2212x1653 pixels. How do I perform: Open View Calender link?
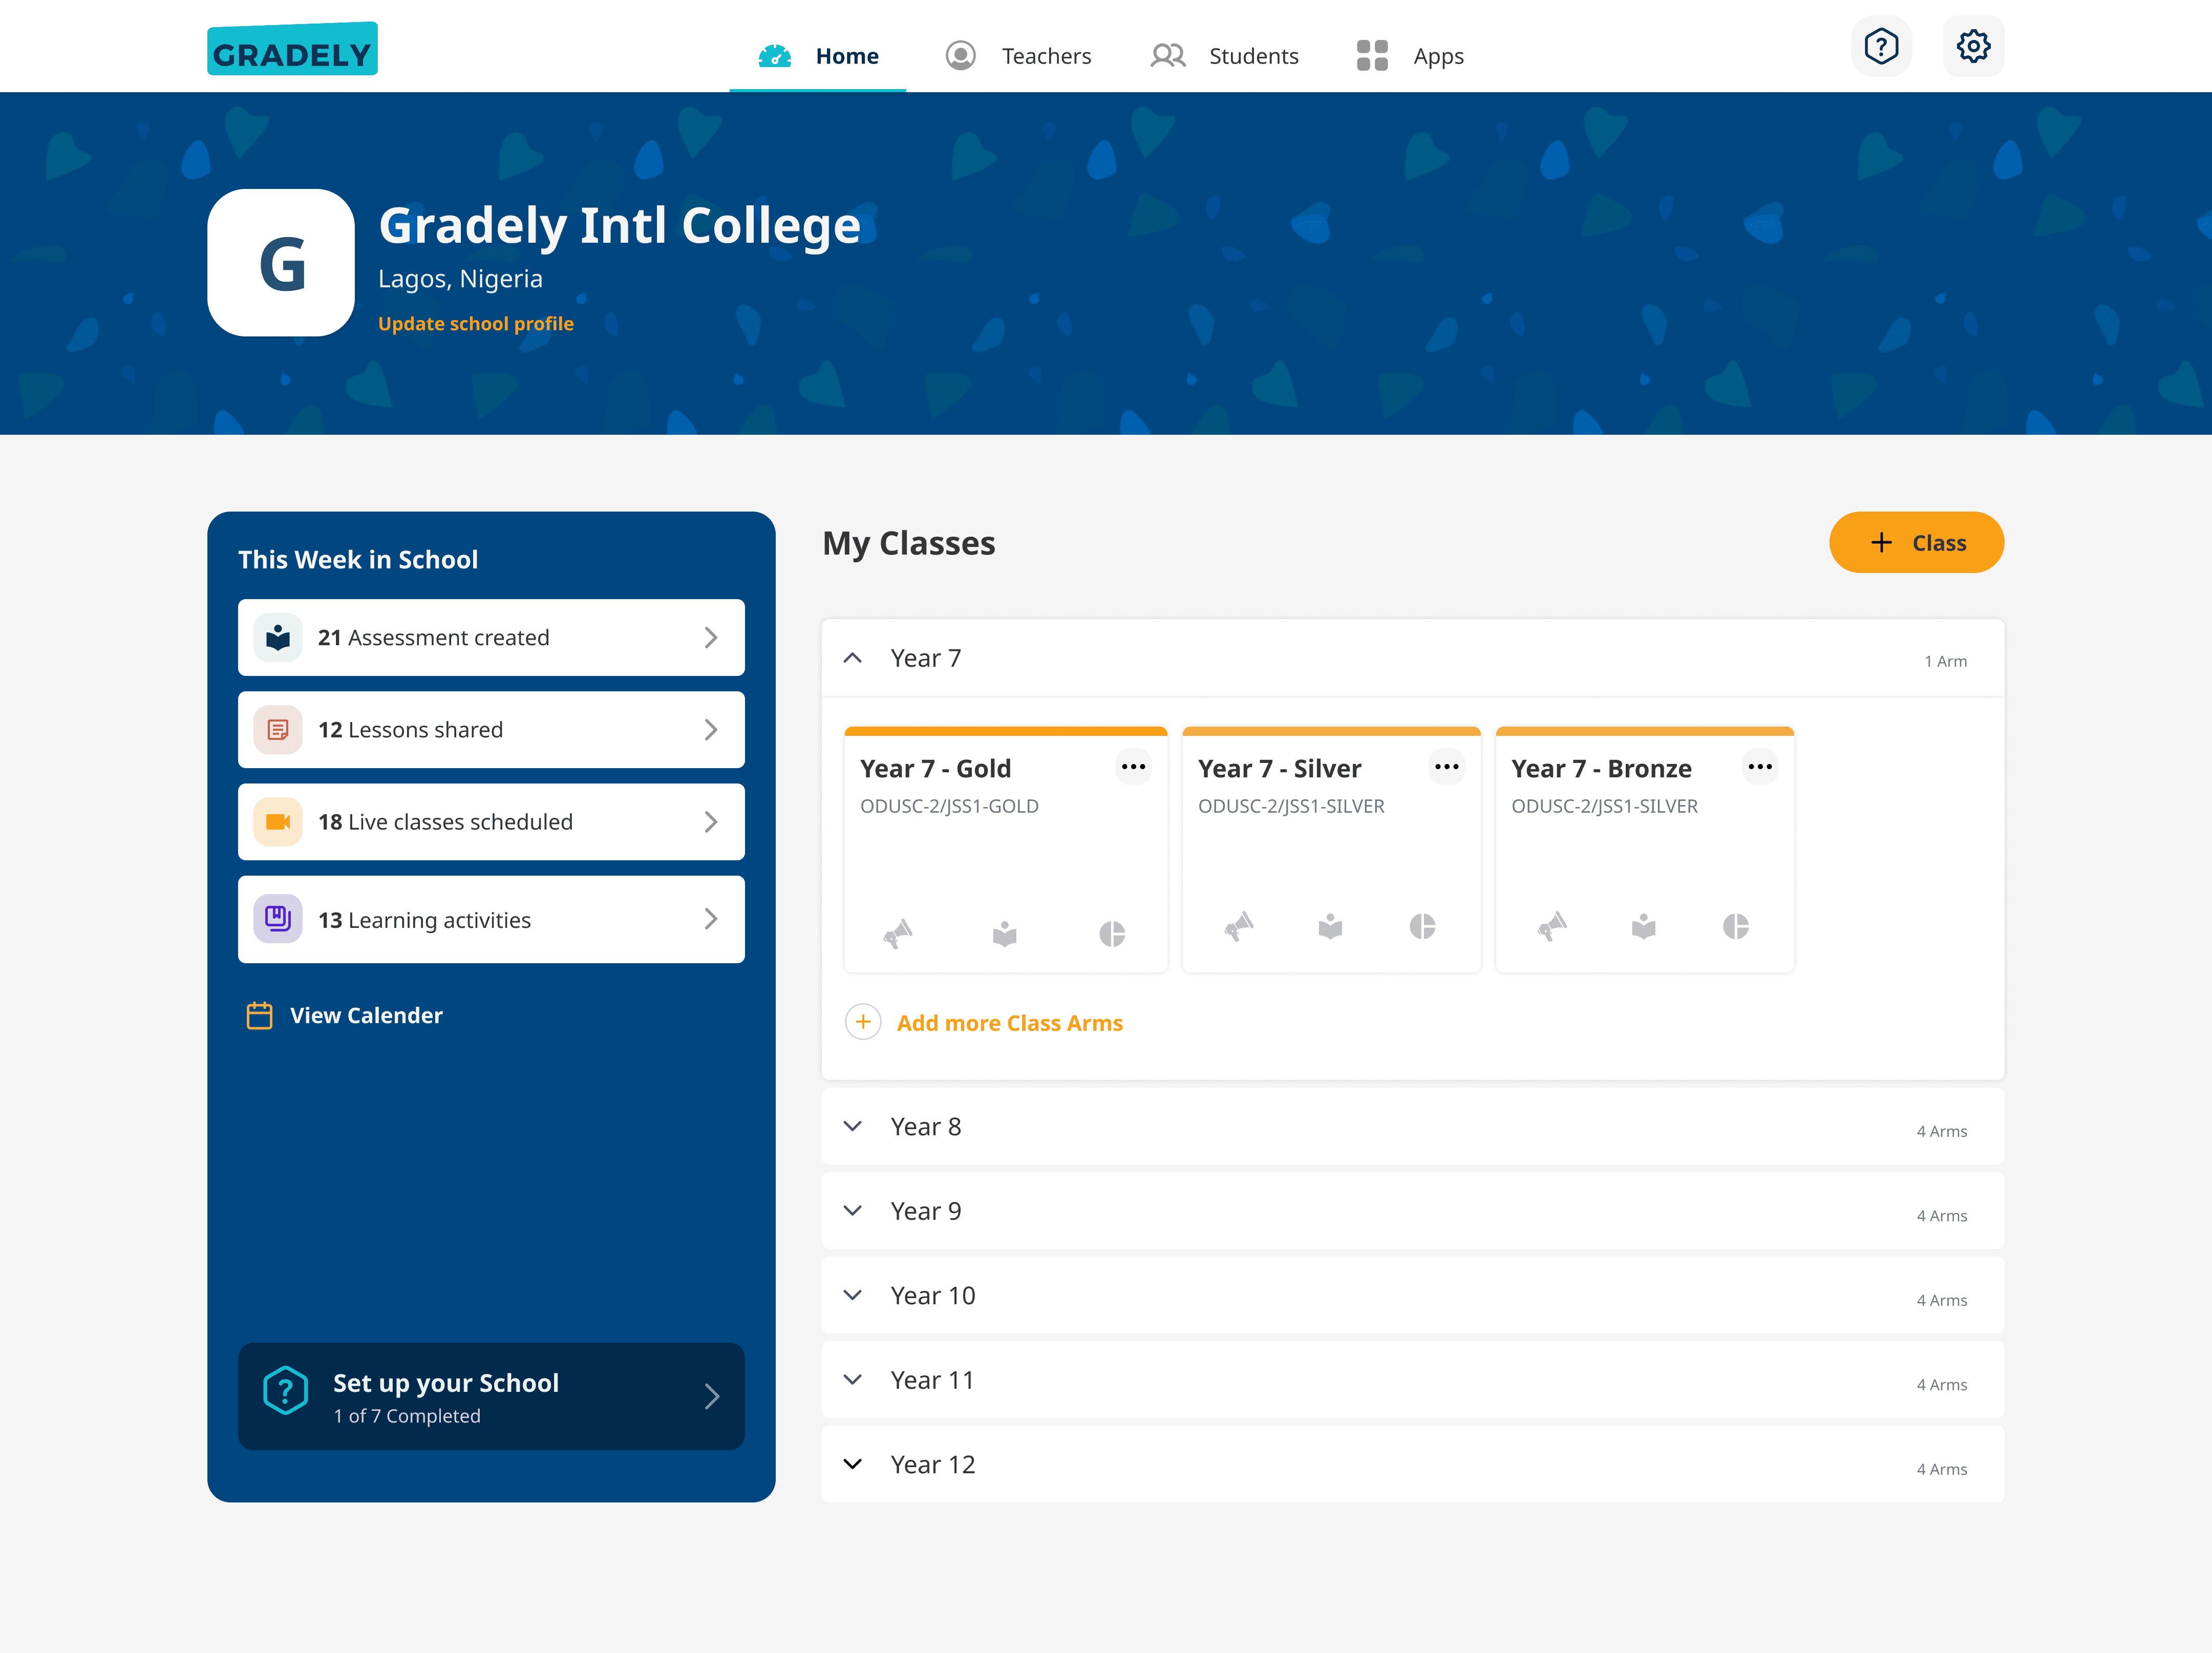344,1015
